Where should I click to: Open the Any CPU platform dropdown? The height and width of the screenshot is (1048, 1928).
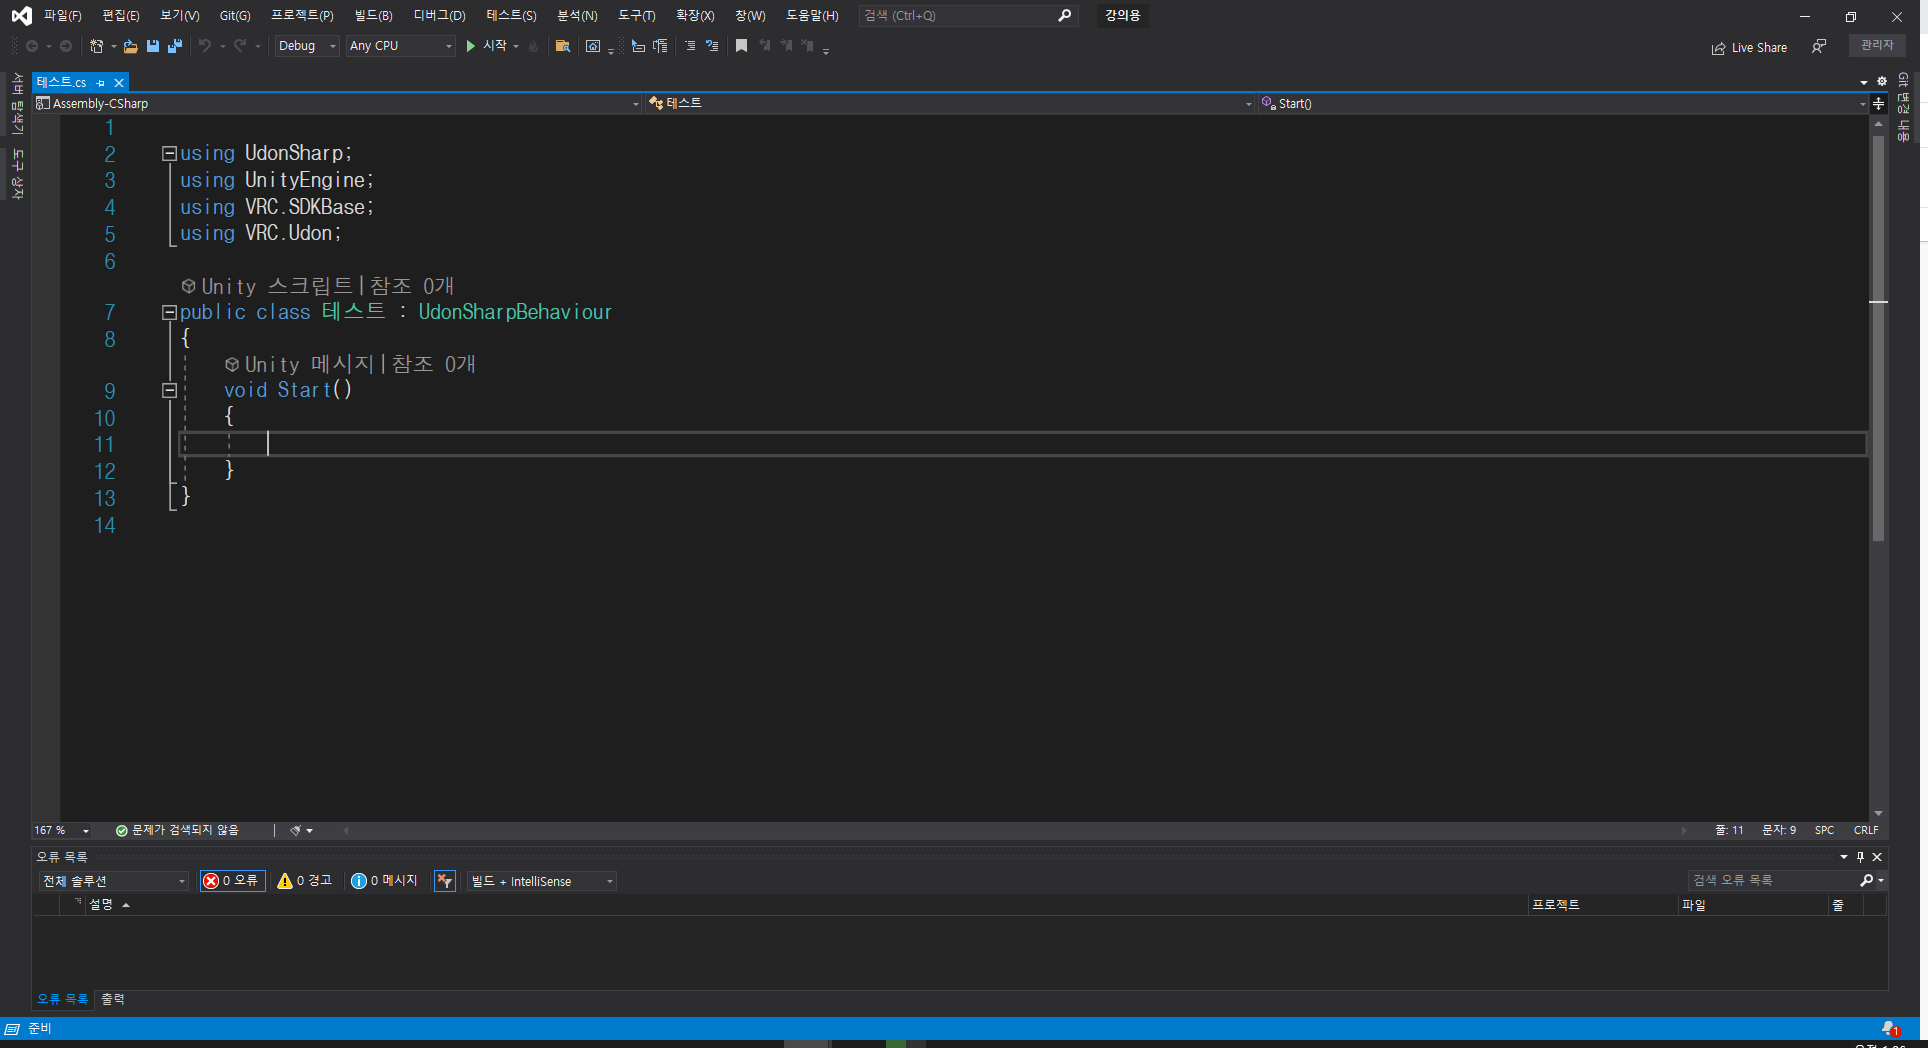[401, 46]
